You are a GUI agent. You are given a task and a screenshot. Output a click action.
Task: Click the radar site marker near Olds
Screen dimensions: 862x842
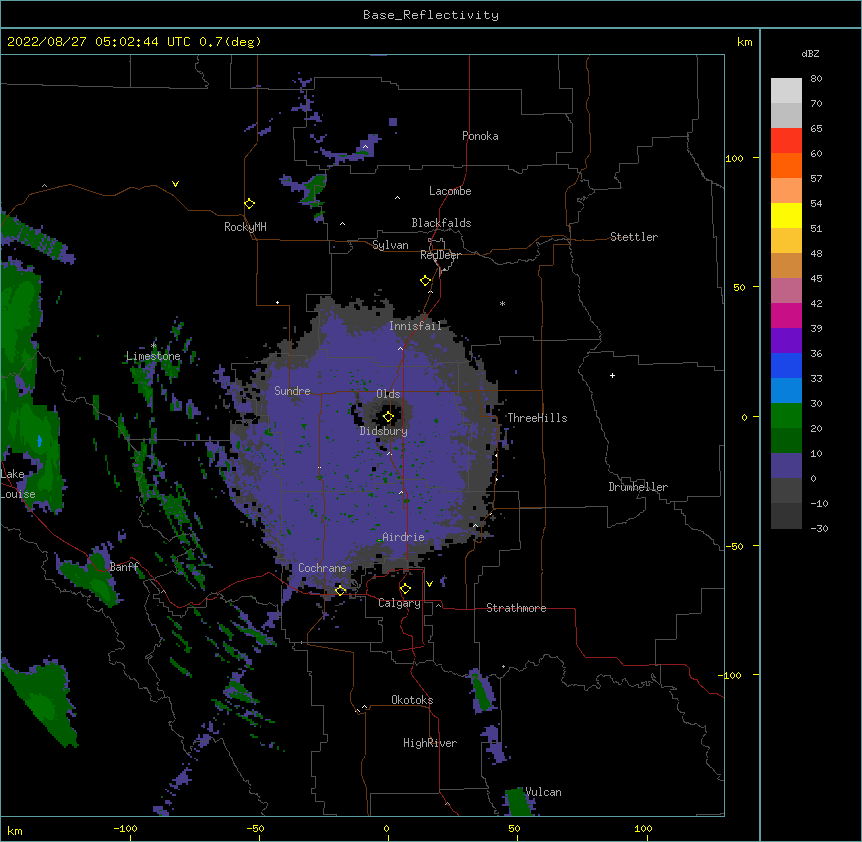point(388,417)
